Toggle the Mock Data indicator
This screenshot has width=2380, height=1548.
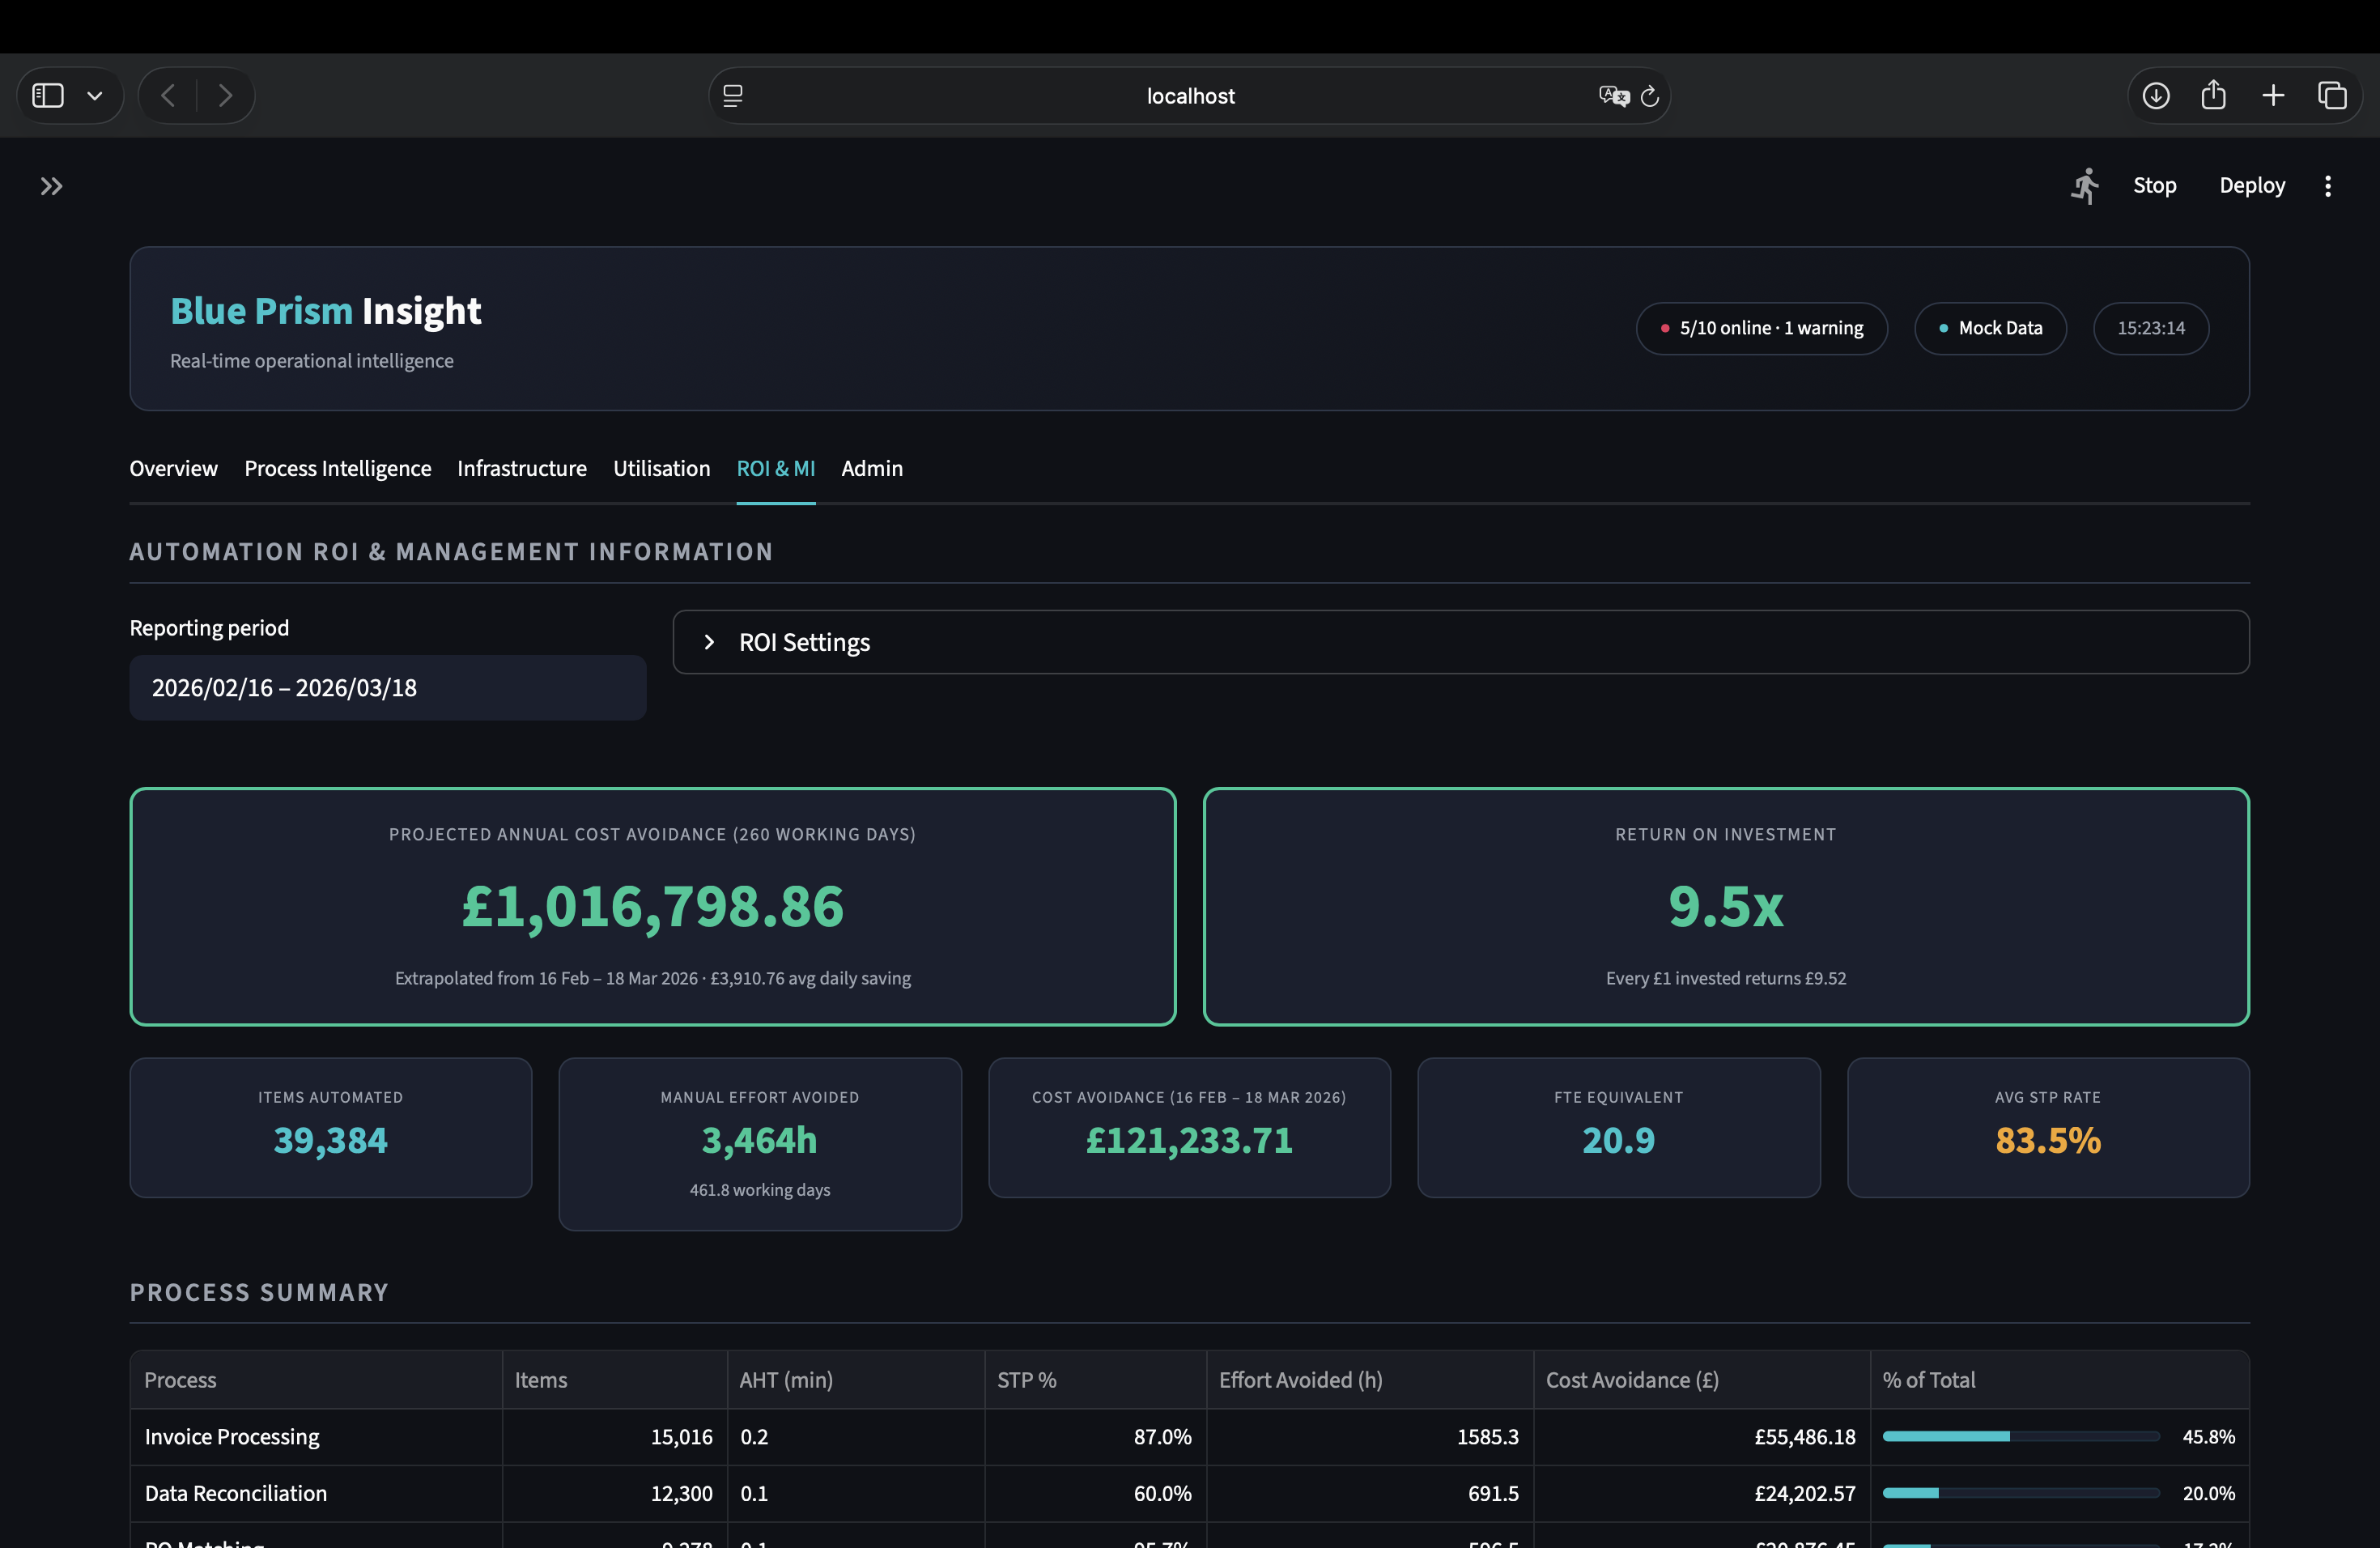(1989, 328)
